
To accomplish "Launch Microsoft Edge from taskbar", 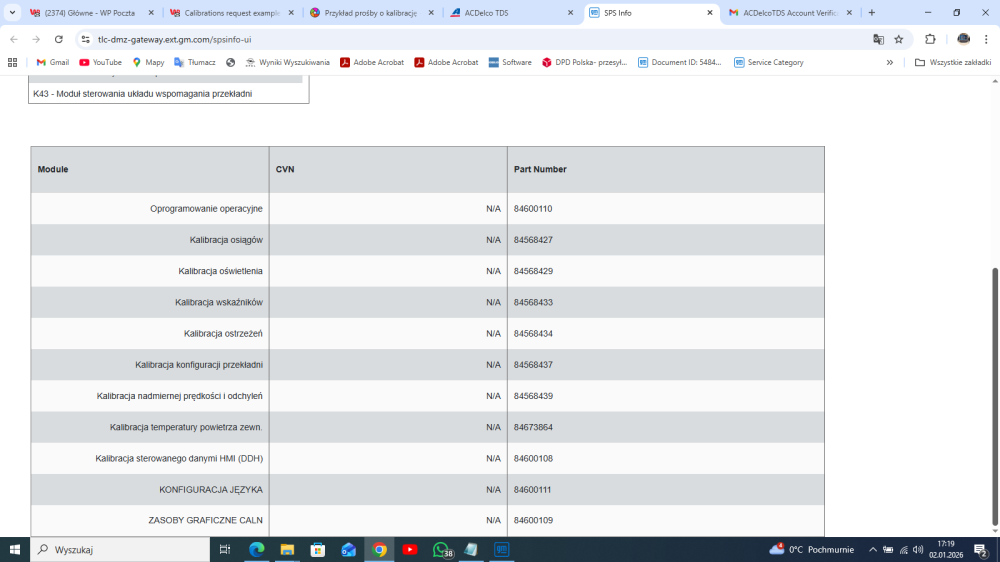I will pos(256,549).
